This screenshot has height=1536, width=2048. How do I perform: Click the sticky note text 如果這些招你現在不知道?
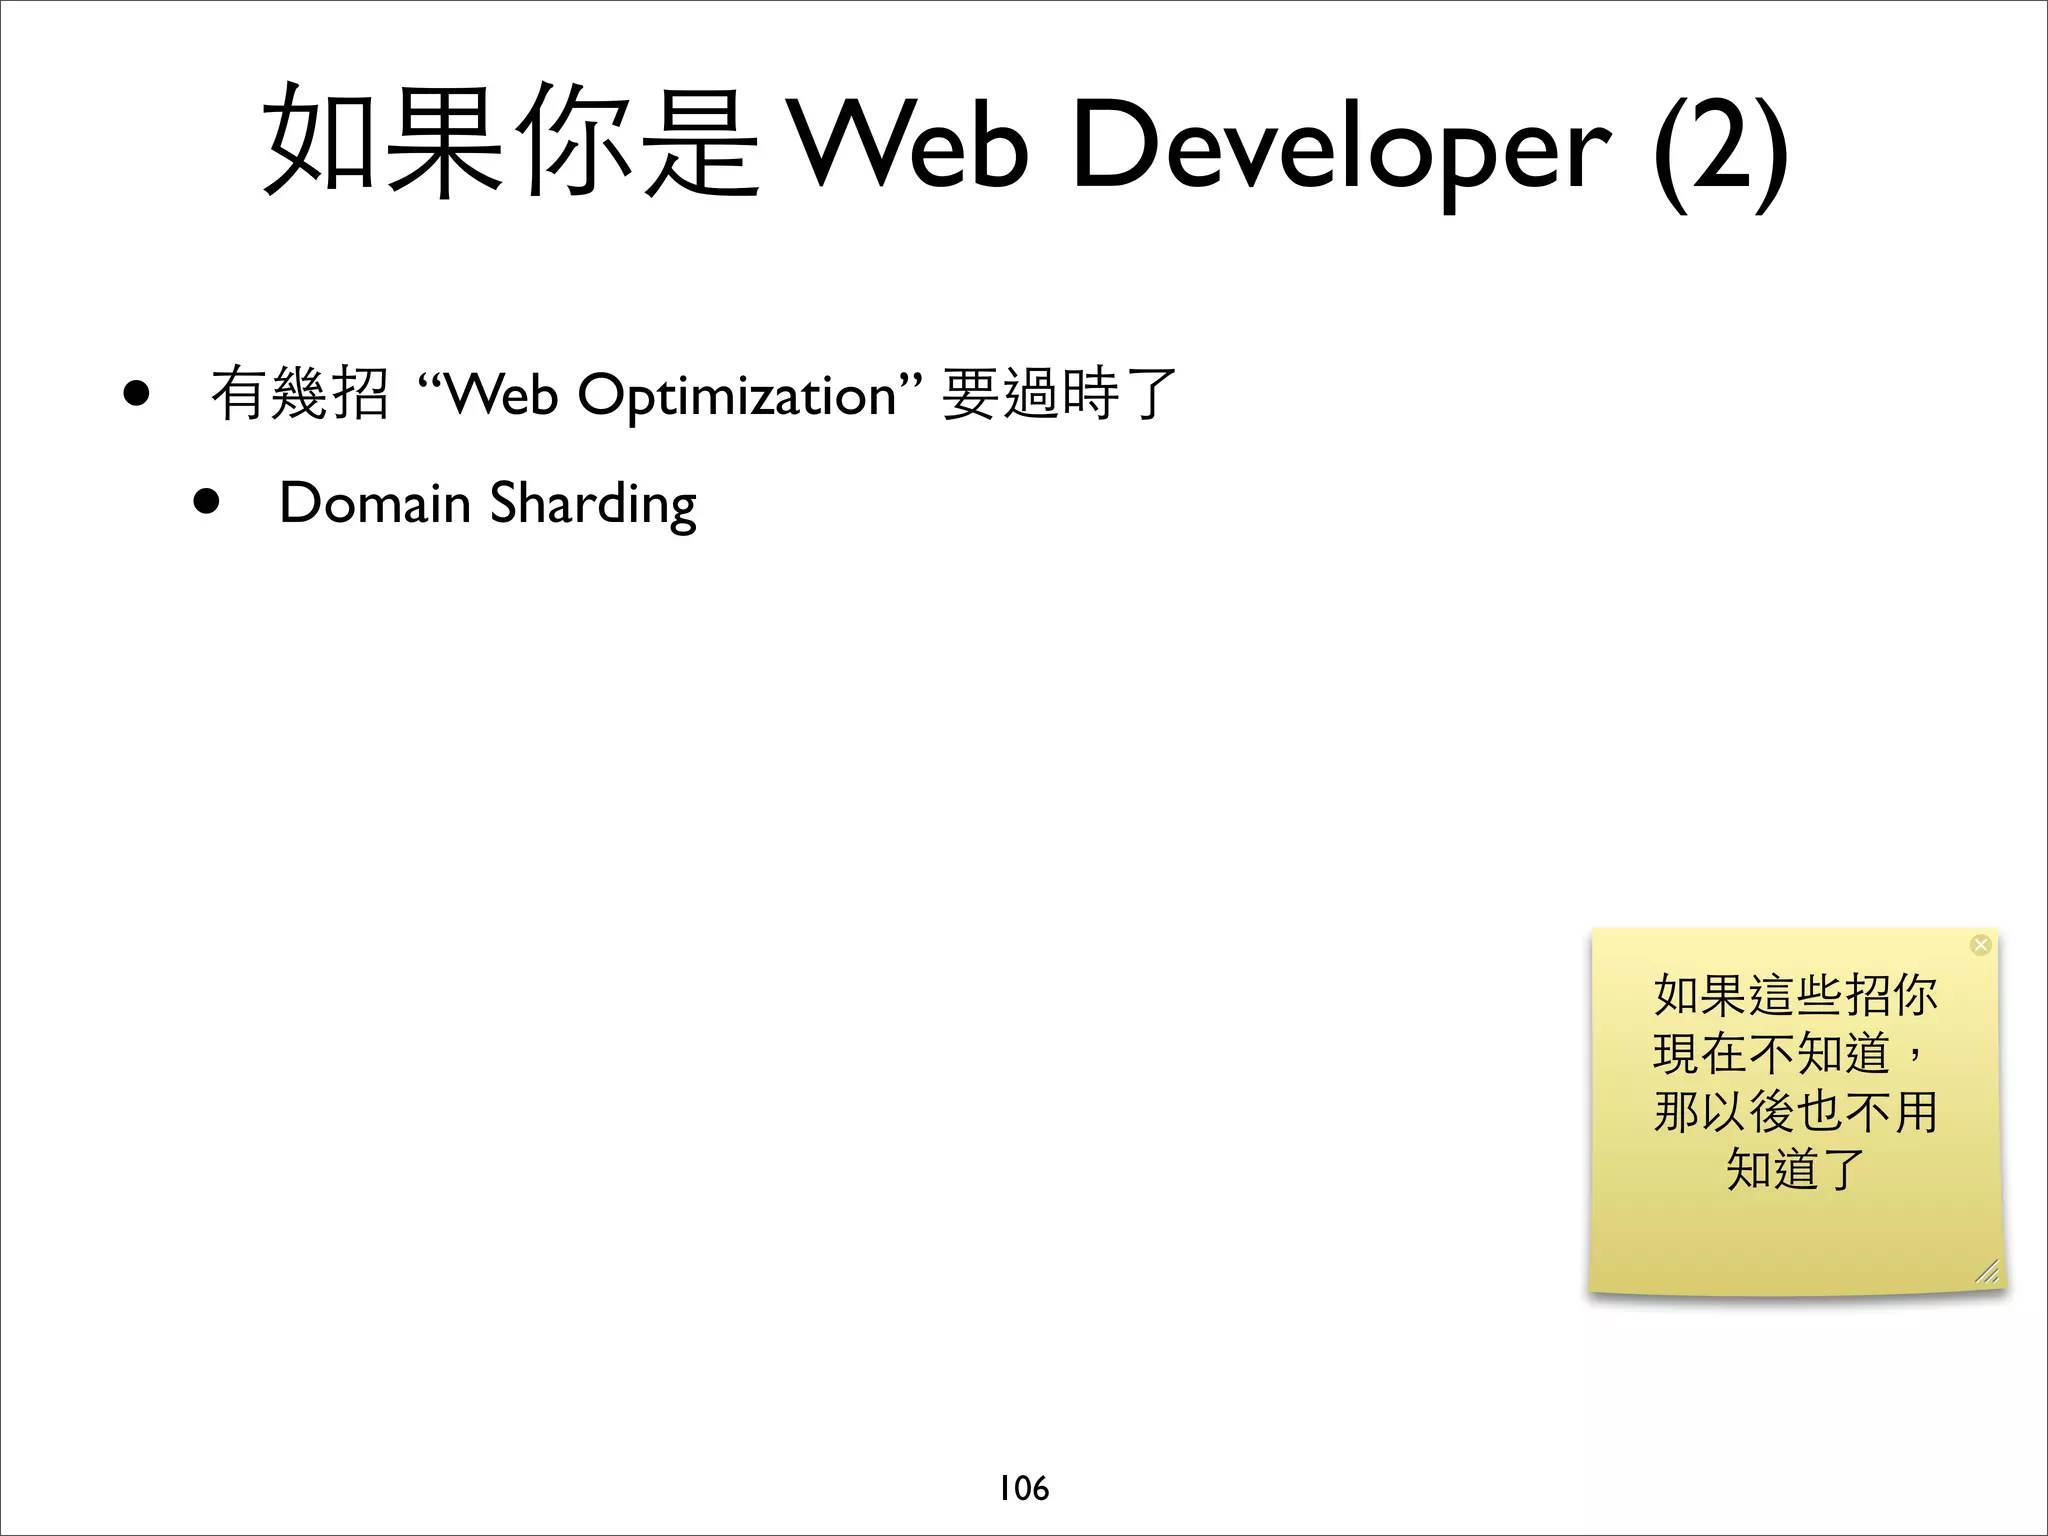click(1795, 1023)
